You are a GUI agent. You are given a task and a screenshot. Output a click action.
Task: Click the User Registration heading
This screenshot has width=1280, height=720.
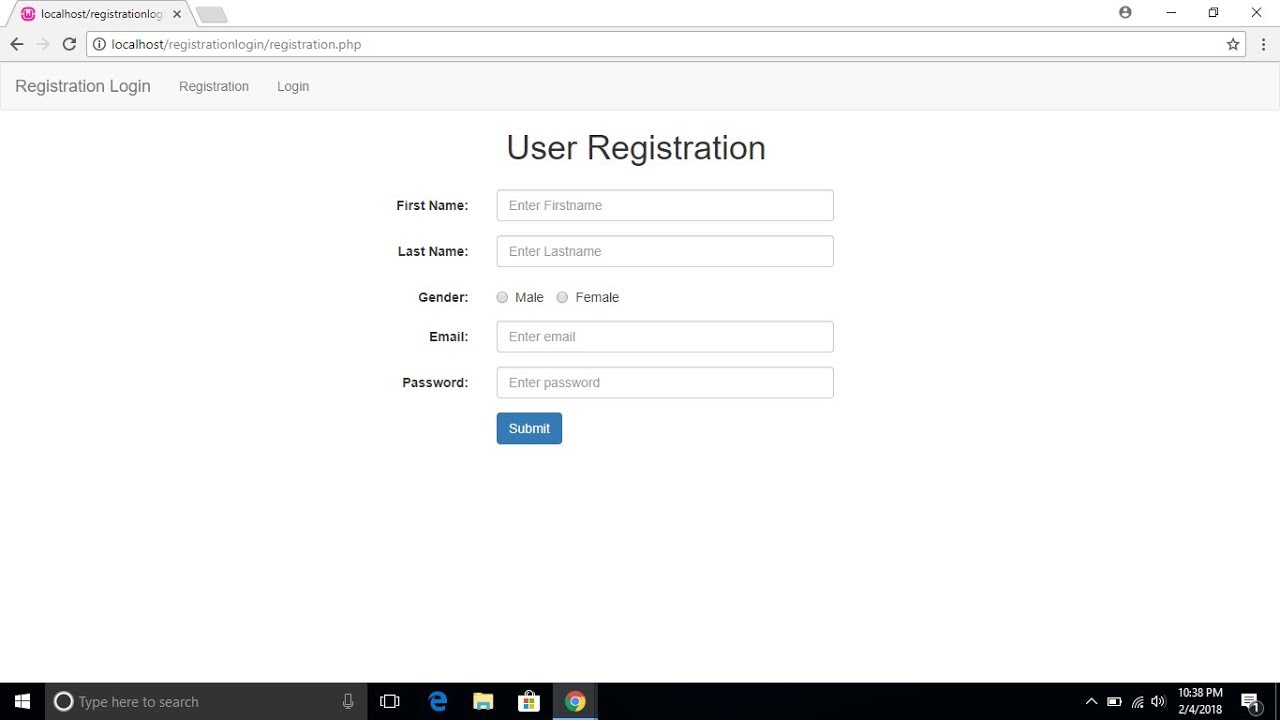[x=636, y=147]
